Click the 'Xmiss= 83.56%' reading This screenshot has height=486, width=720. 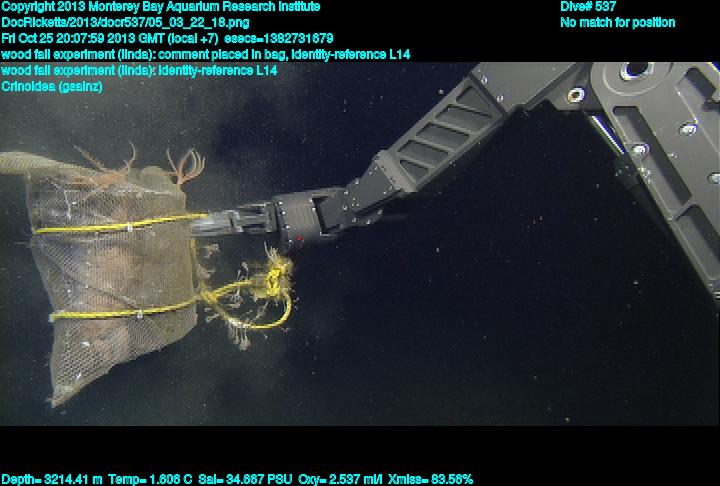(x=430, y=480)
